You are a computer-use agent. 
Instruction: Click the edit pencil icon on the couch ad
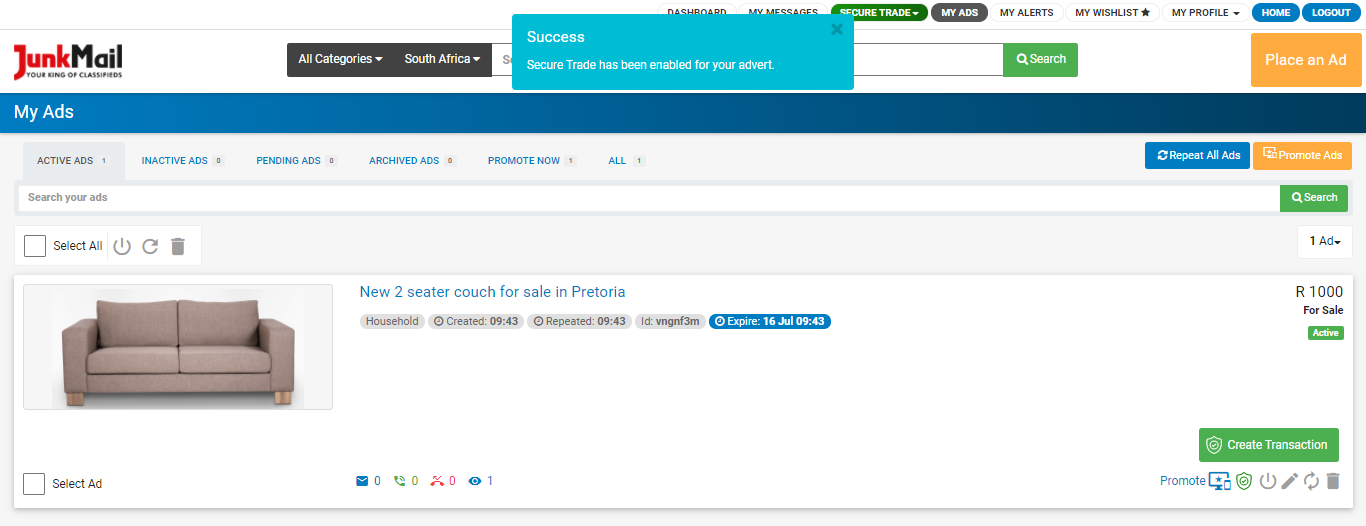pos(1290,481)
